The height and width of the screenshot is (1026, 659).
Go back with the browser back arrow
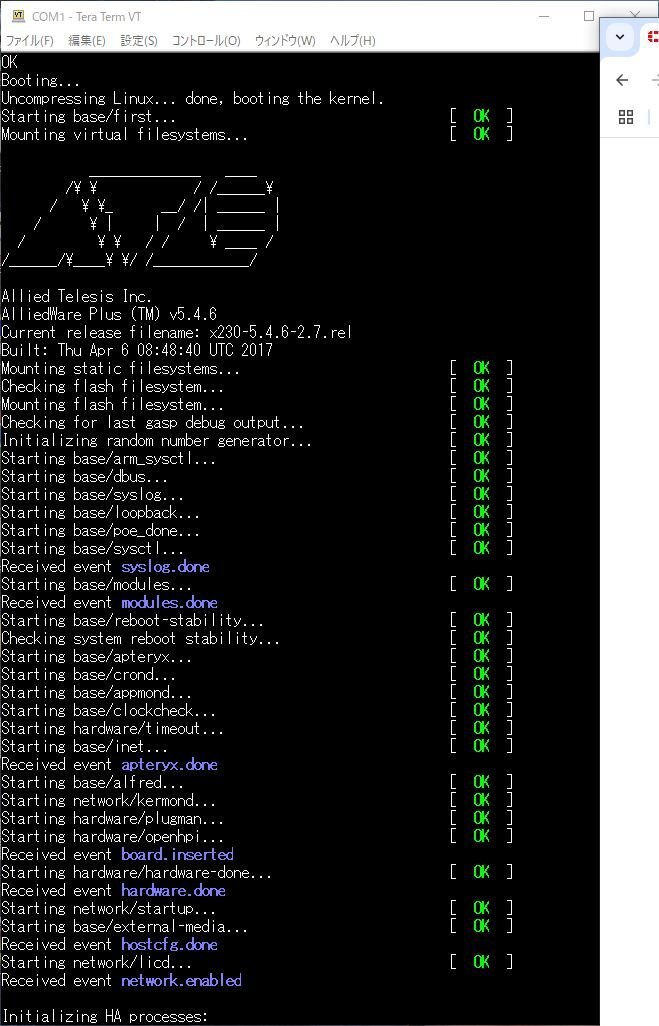[622, 80]
